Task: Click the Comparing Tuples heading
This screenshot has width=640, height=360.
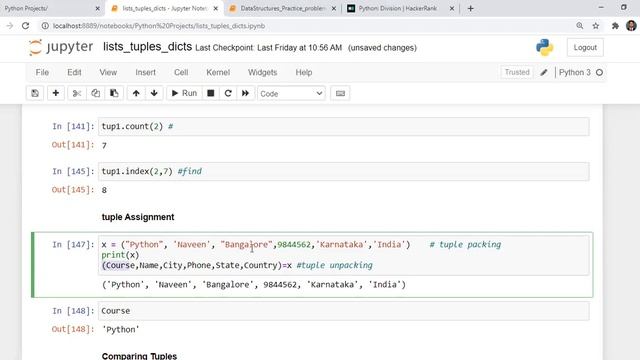Action: 139,356
